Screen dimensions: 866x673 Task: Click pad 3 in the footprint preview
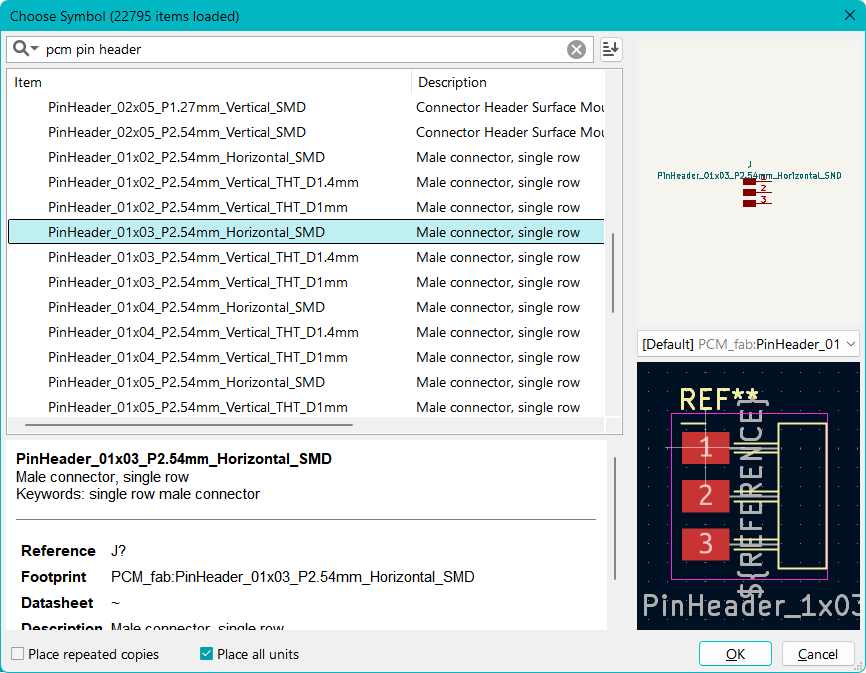tap(706, 544)
